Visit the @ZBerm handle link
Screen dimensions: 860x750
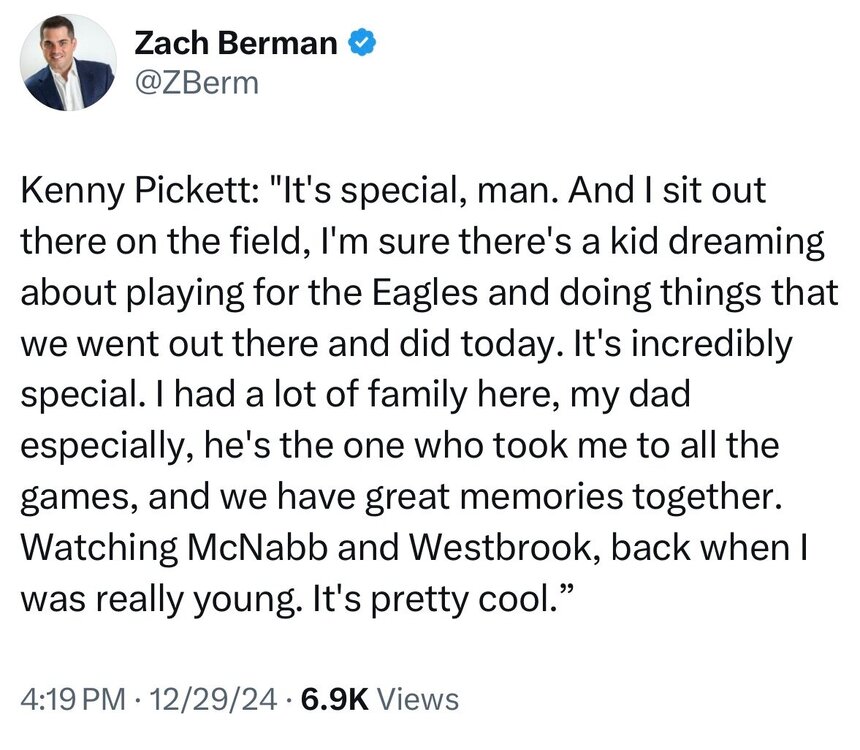pyautogui.click(x=196, y=83)
